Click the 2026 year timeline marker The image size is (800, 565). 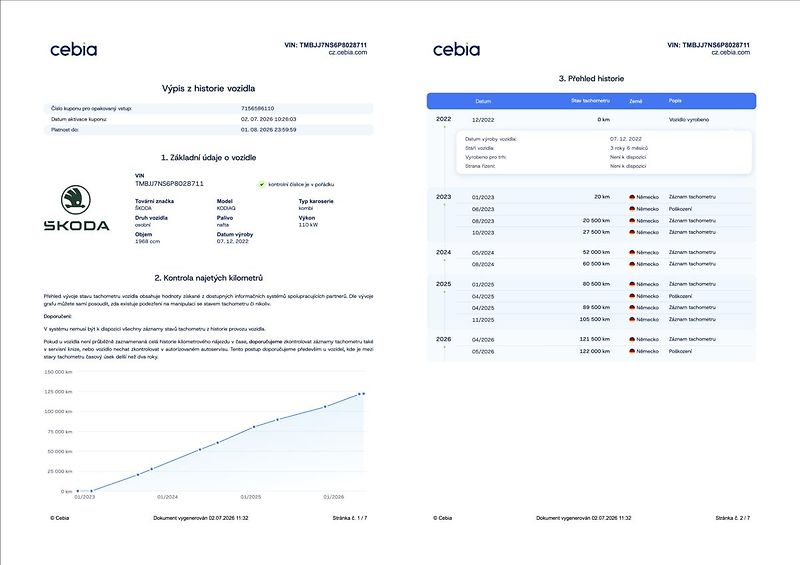tap(443, 339)
